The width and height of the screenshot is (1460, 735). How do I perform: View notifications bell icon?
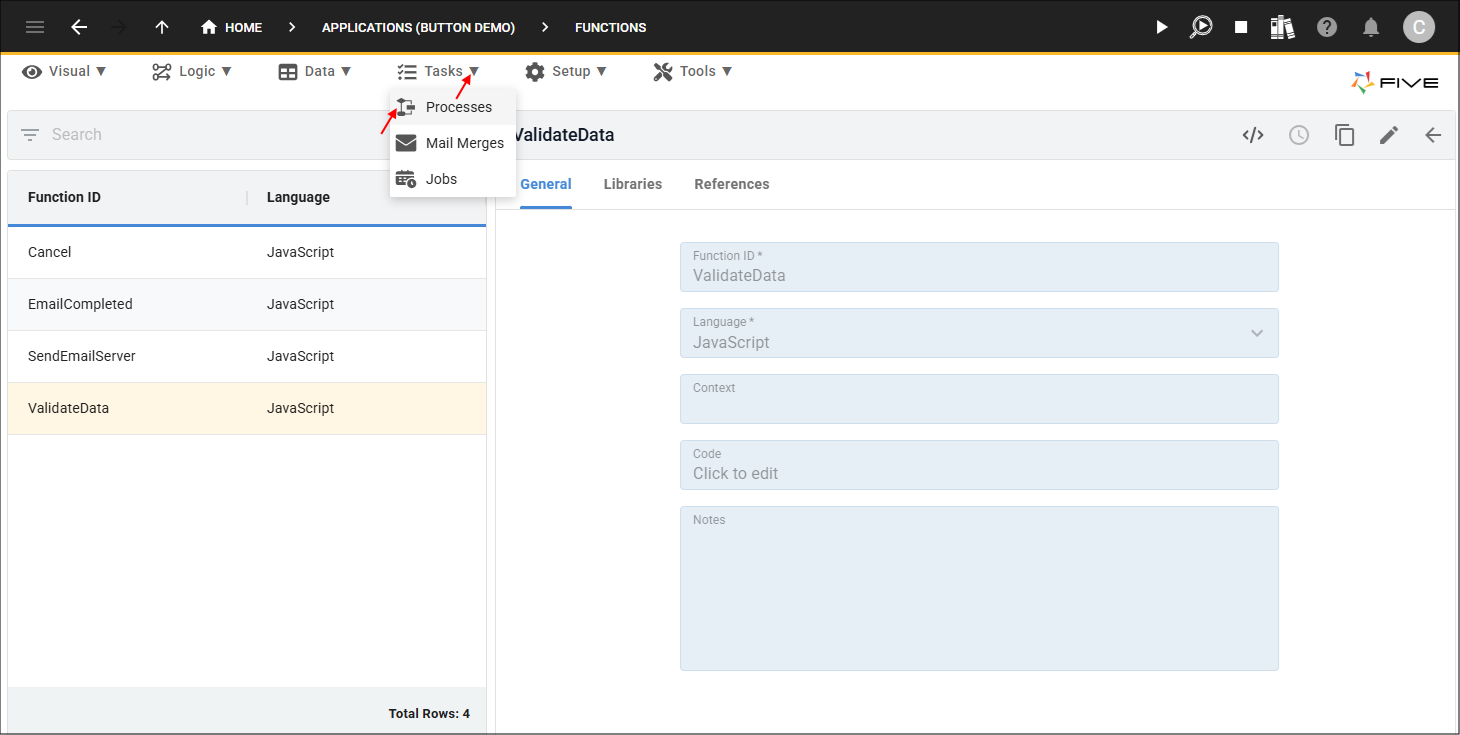[1372, 27]
